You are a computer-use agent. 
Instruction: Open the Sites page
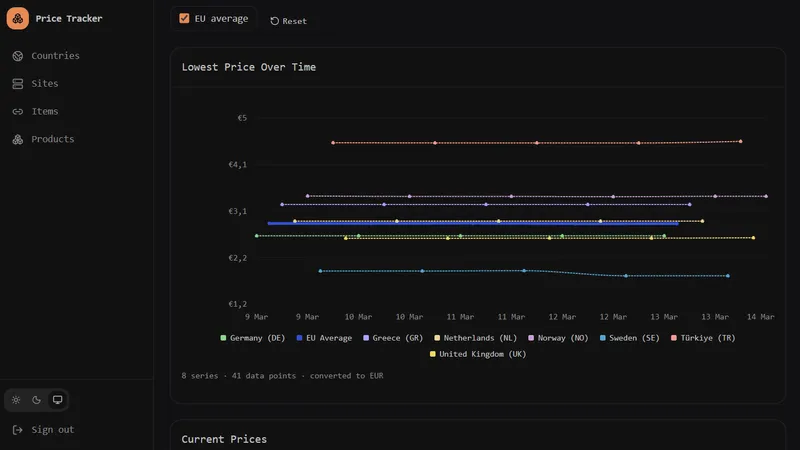45,83
